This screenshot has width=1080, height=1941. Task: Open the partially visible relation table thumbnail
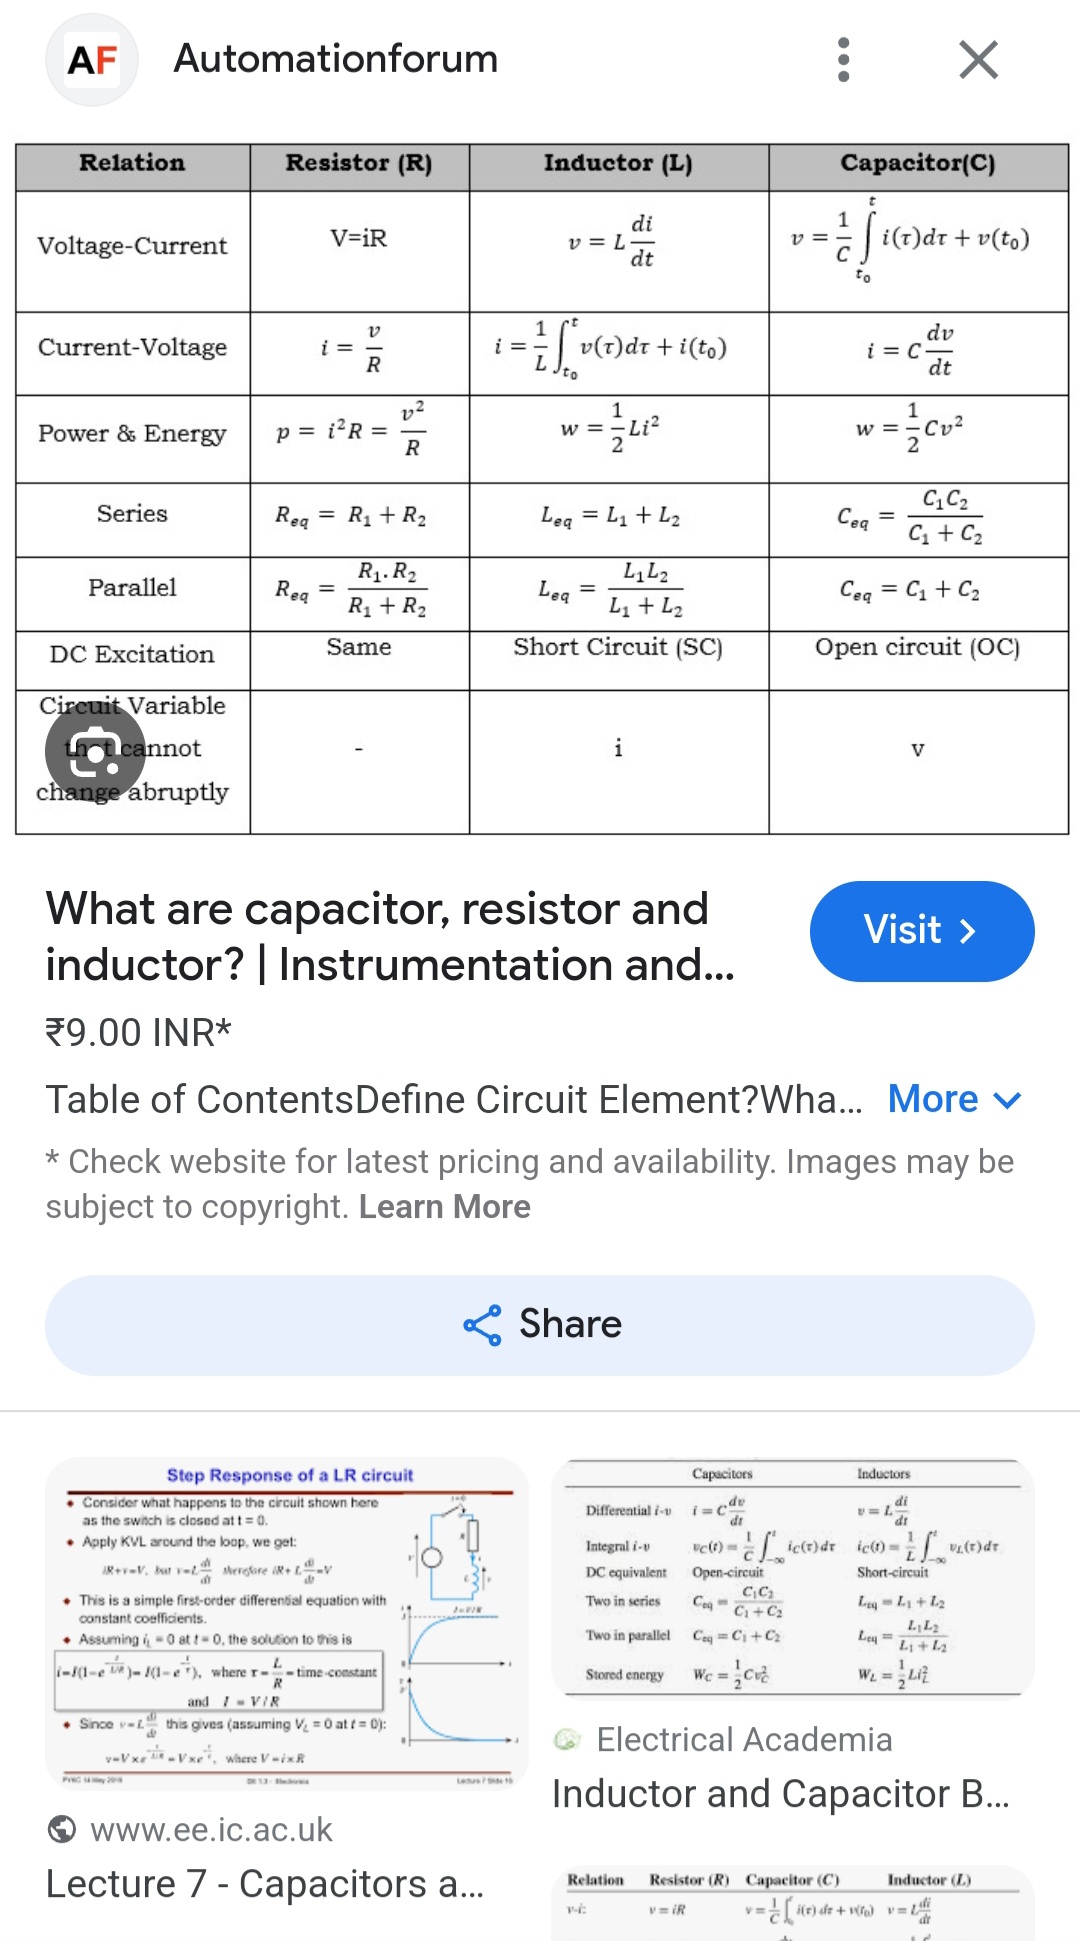[x=793, y=1902]
